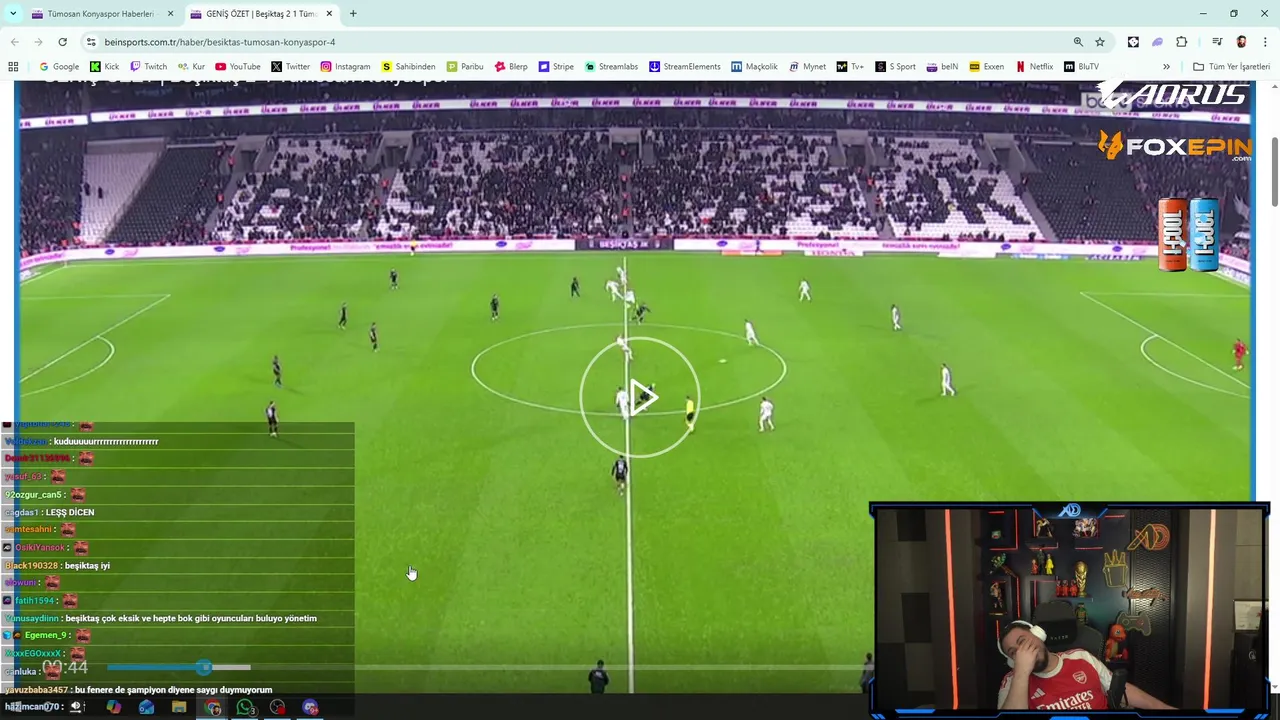
Task: Open the Exxen bookmark
Action: [x=986, y=67]
